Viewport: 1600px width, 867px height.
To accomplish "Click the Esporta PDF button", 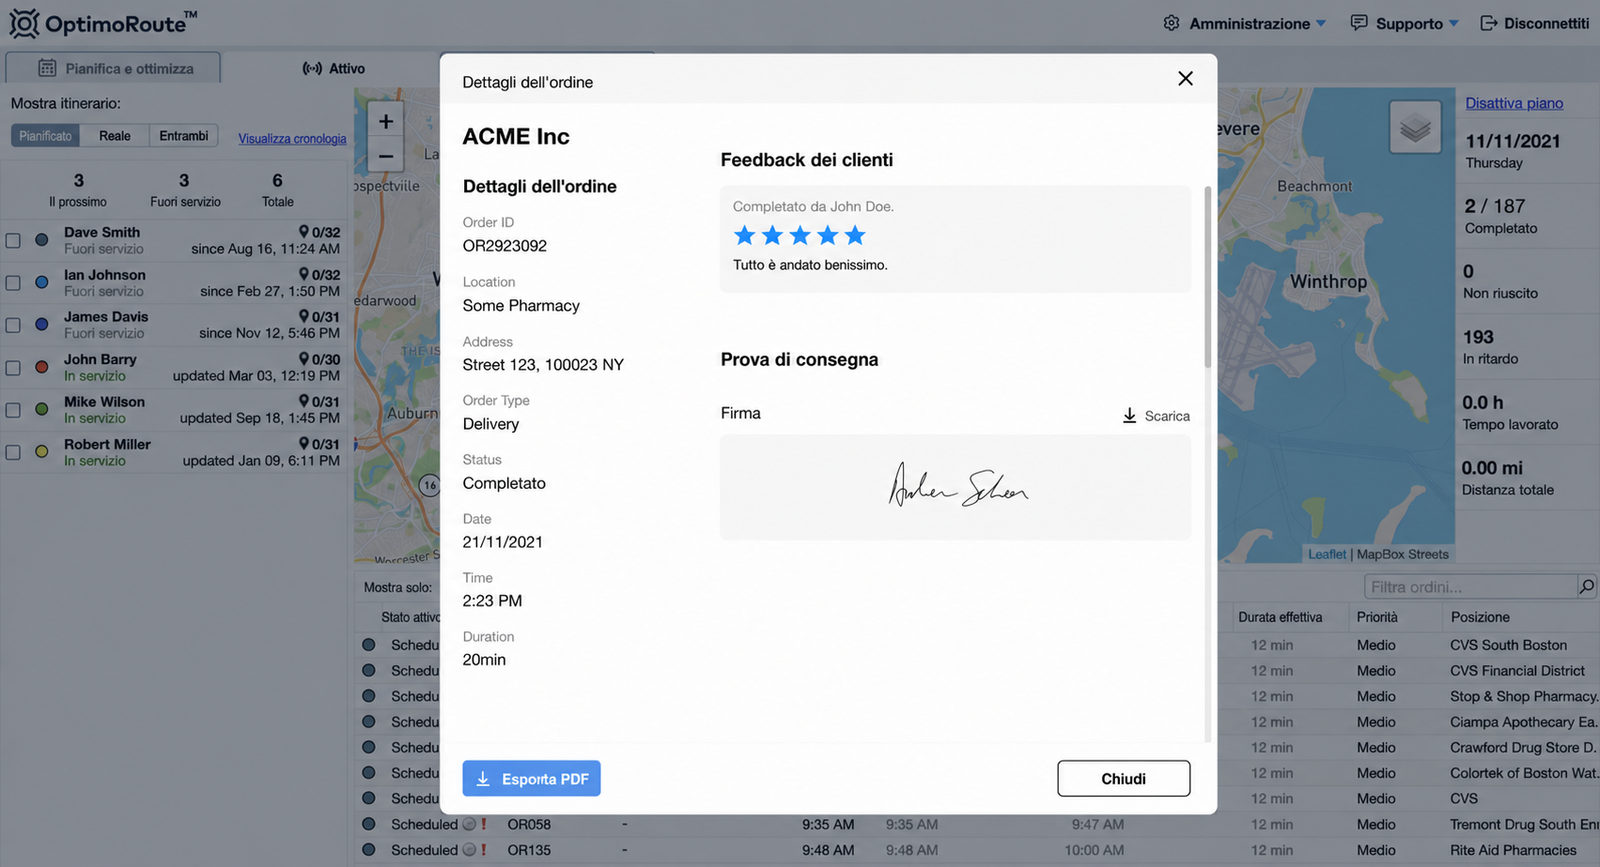I will [531, 779].
